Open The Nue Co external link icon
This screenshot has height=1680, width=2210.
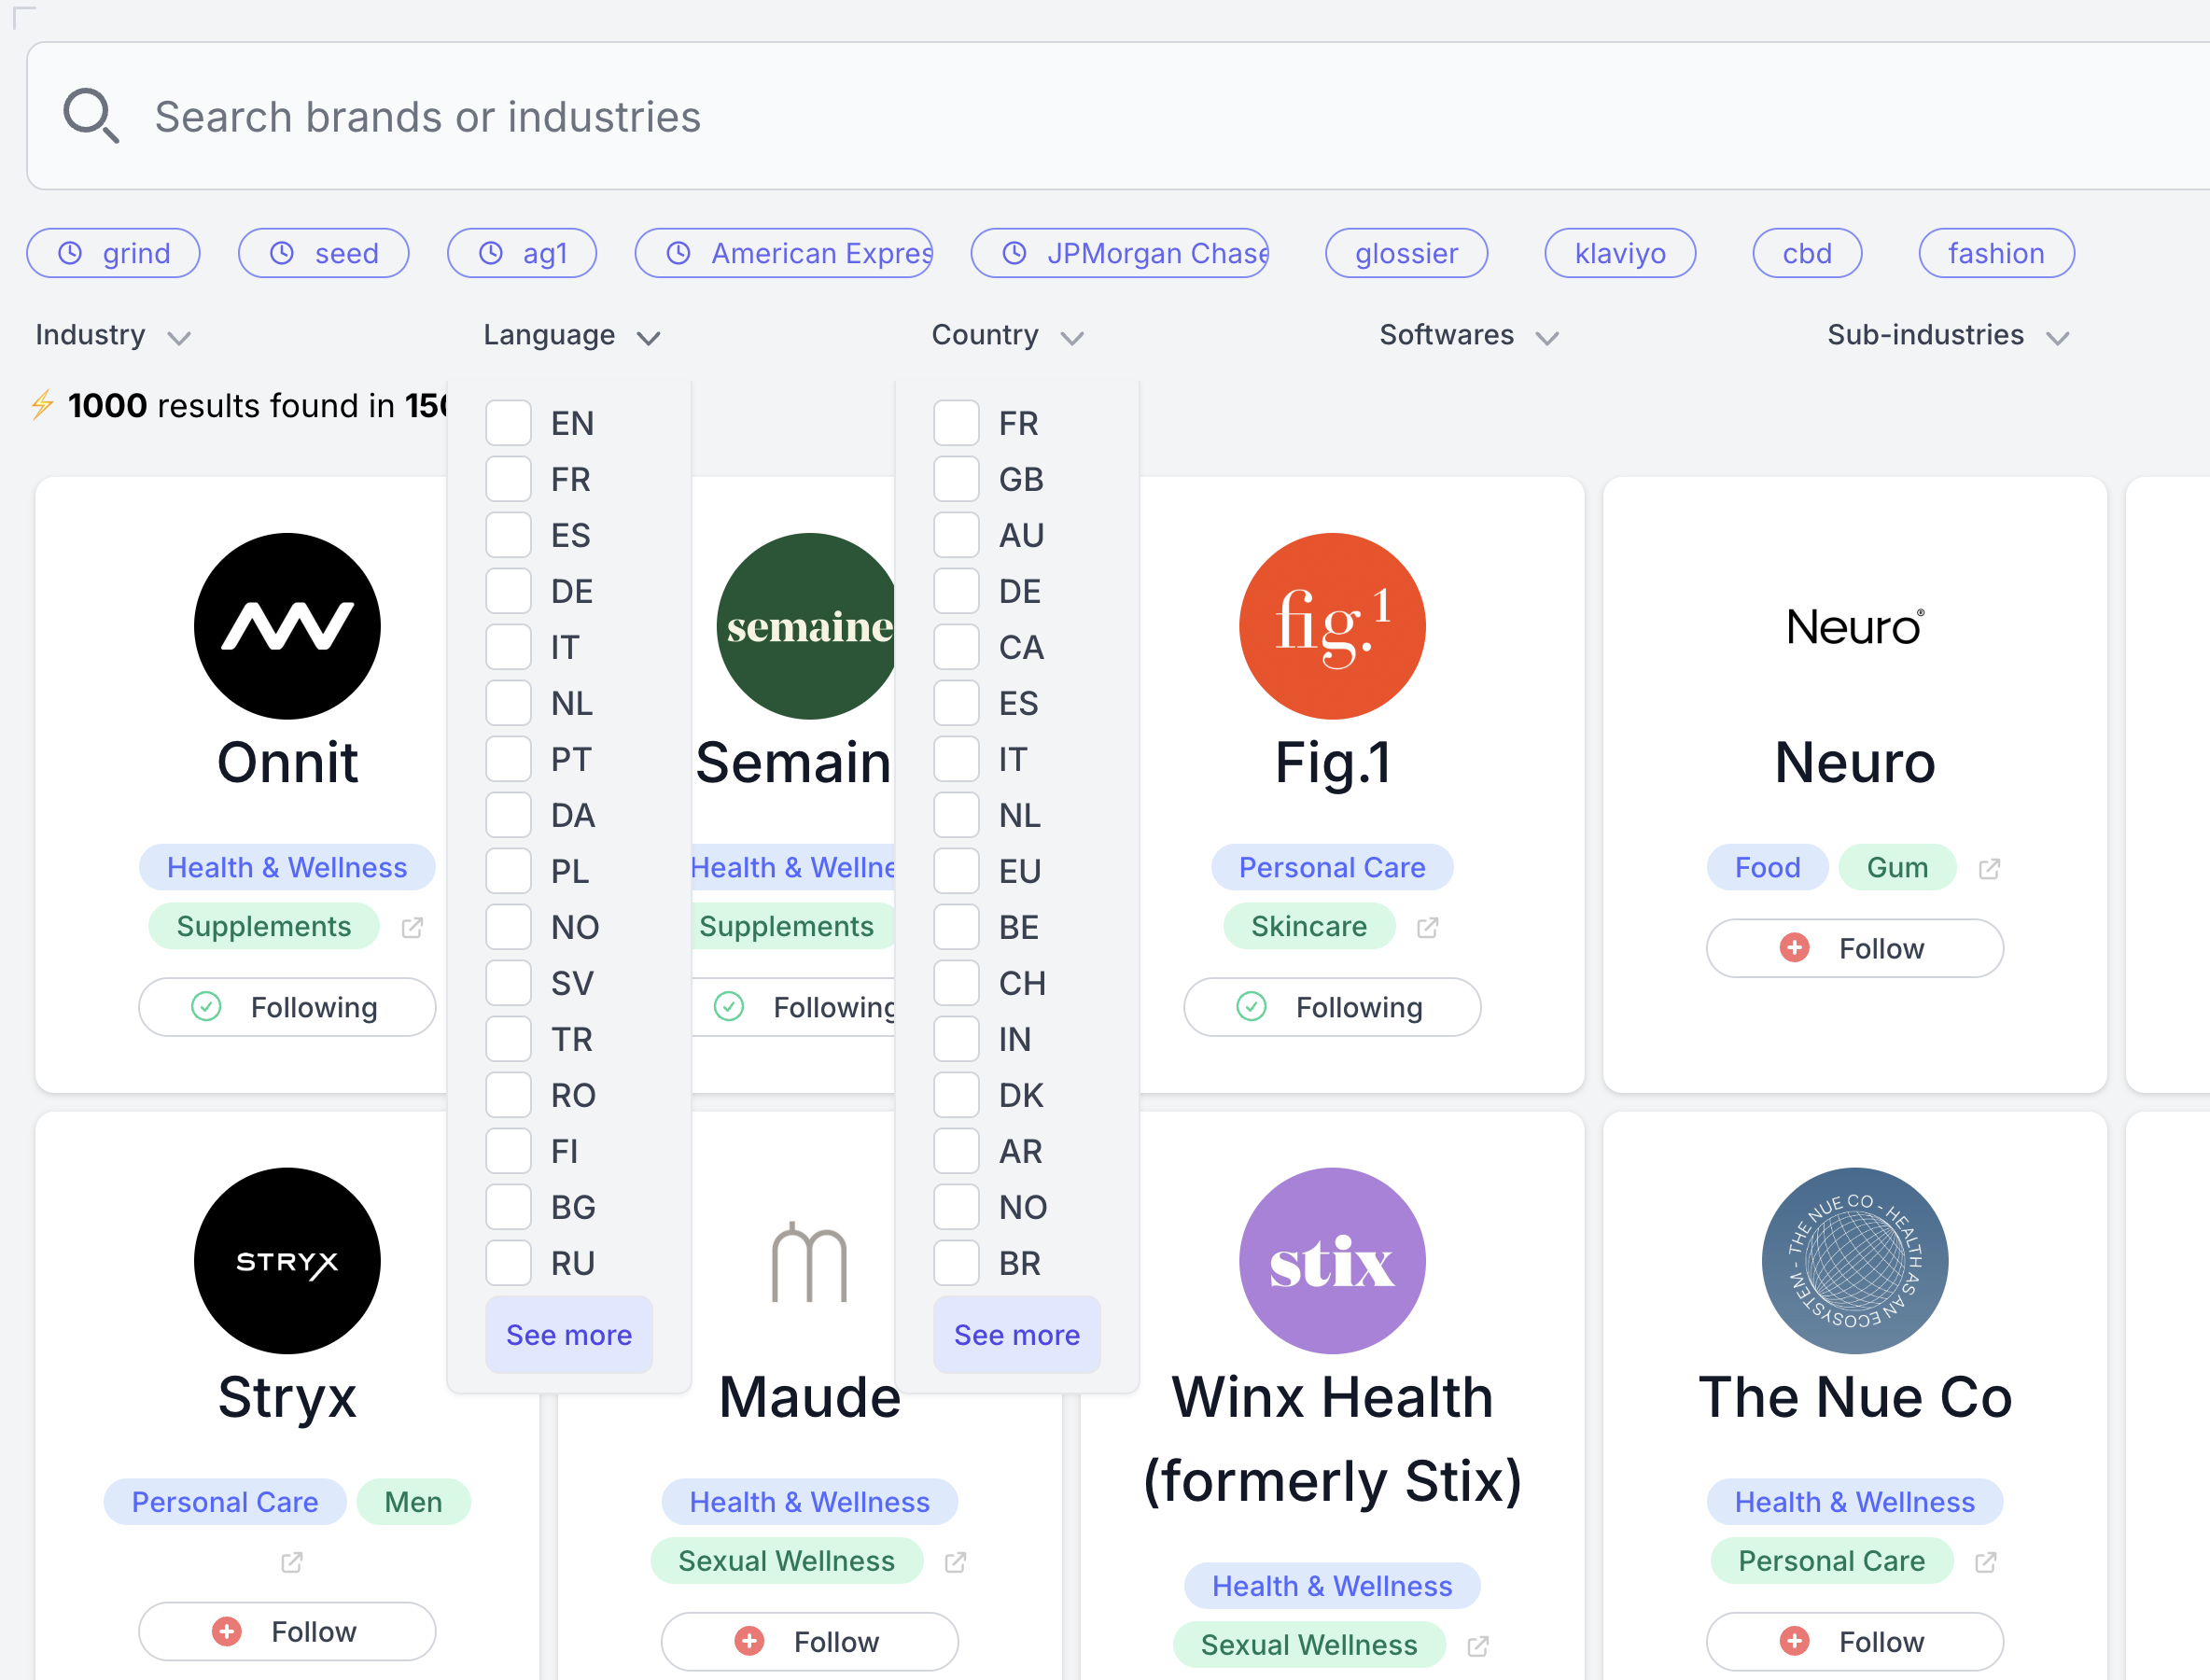coord(1986,1562)
